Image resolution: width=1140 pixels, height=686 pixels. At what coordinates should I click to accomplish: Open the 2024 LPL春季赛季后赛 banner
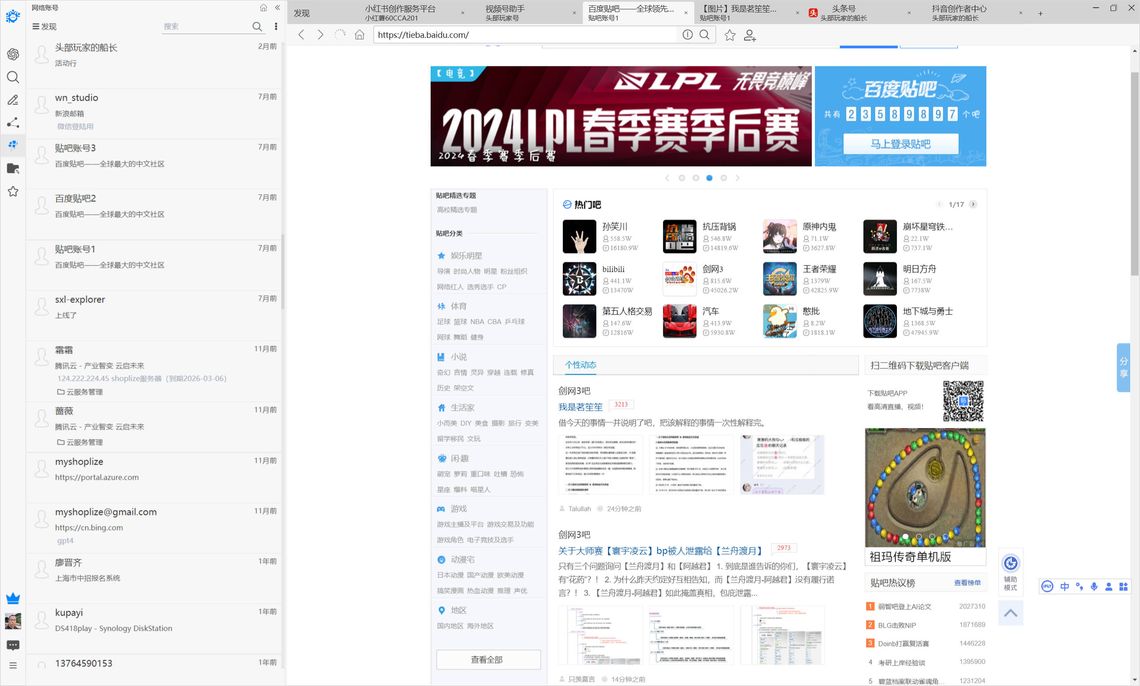621,116
